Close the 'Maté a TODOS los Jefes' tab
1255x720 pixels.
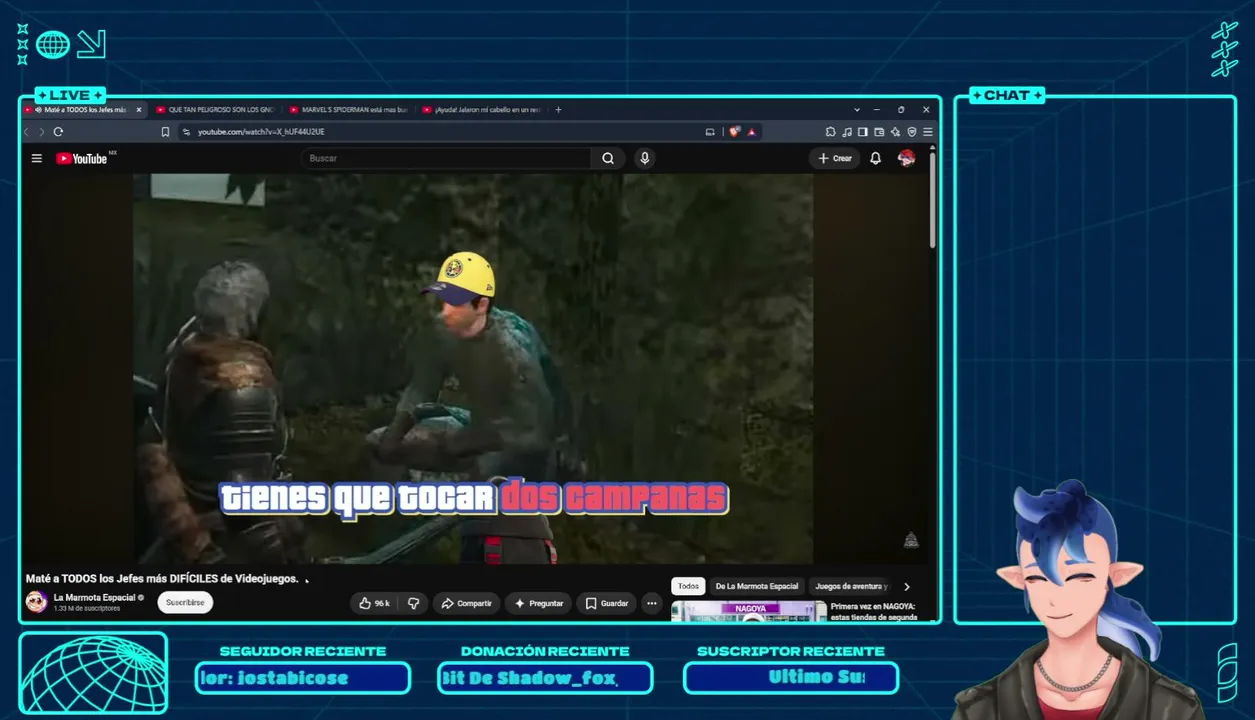pos(139,110)
